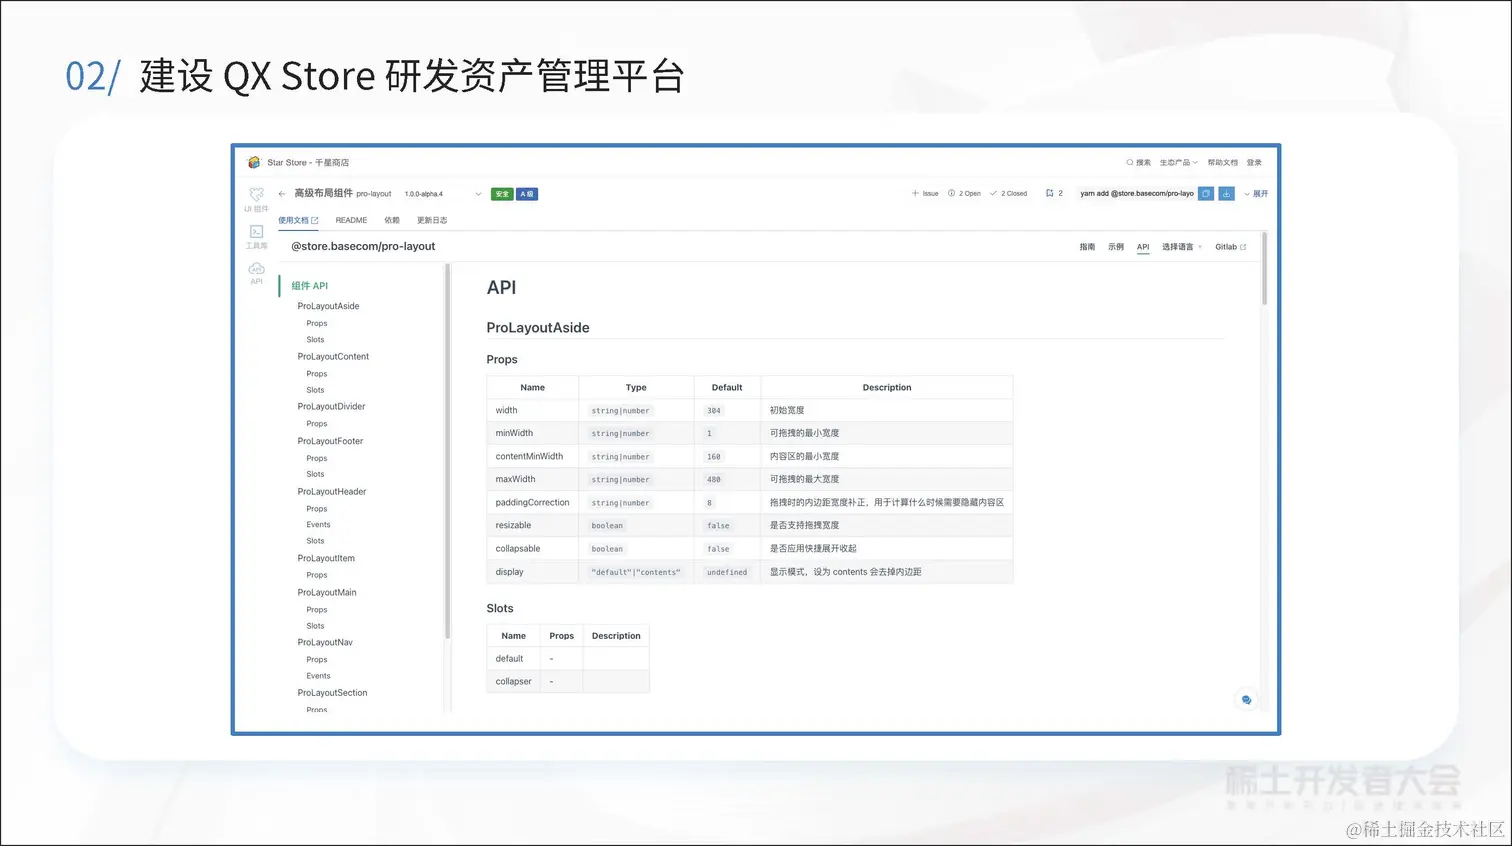Expand the 生态产品 menu
The height and width of the screenshot is (846, 1512).
point(1178,162)
